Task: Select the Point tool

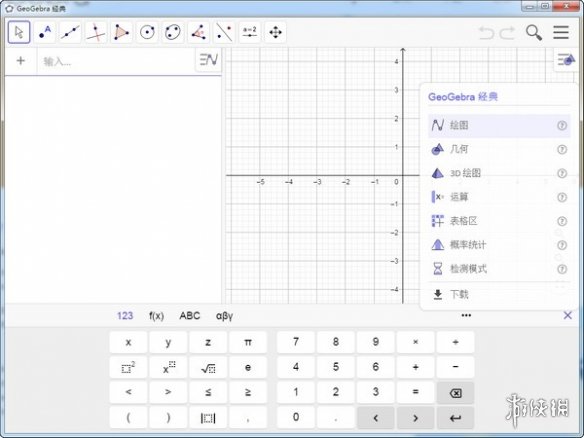Action: [x=45, y=32]
